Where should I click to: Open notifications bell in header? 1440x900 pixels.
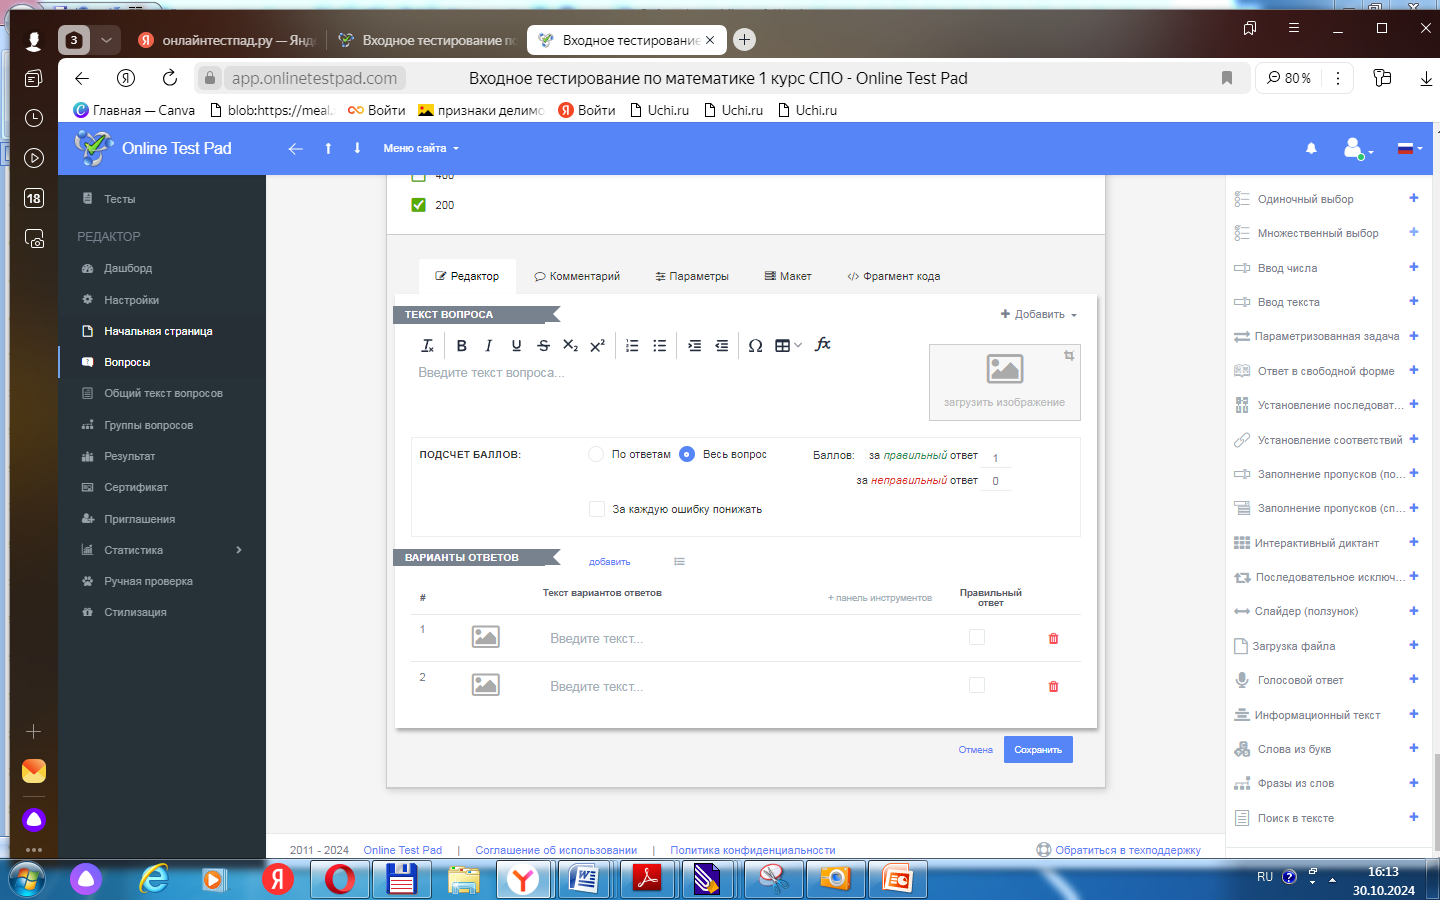pyautogui.click(x=1311, y=149)
